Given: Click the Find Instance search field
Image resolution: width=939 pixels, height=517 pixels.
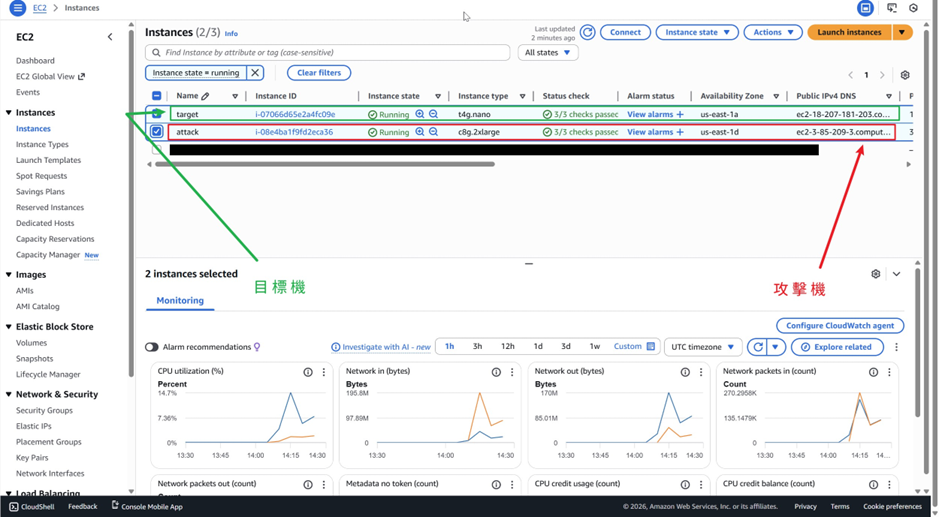Looking at the screenshot, I should tap(330, 52).
